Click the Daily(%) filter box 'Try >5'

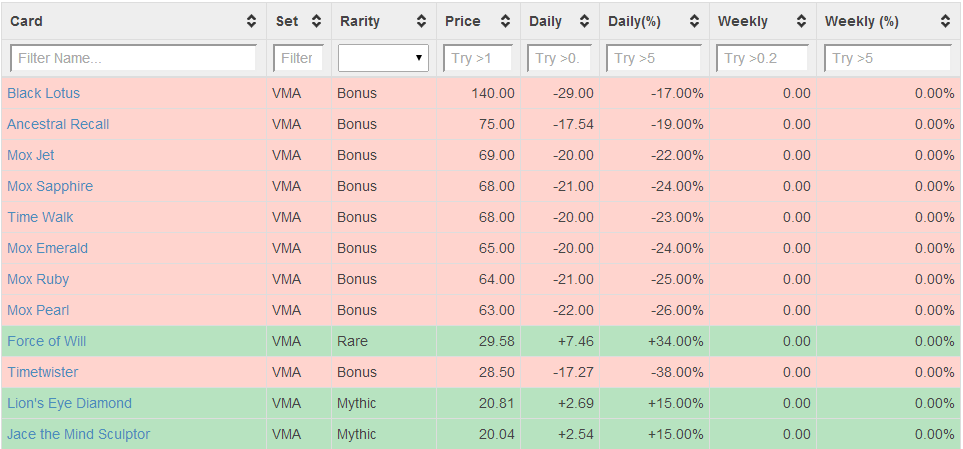point(654,58)
